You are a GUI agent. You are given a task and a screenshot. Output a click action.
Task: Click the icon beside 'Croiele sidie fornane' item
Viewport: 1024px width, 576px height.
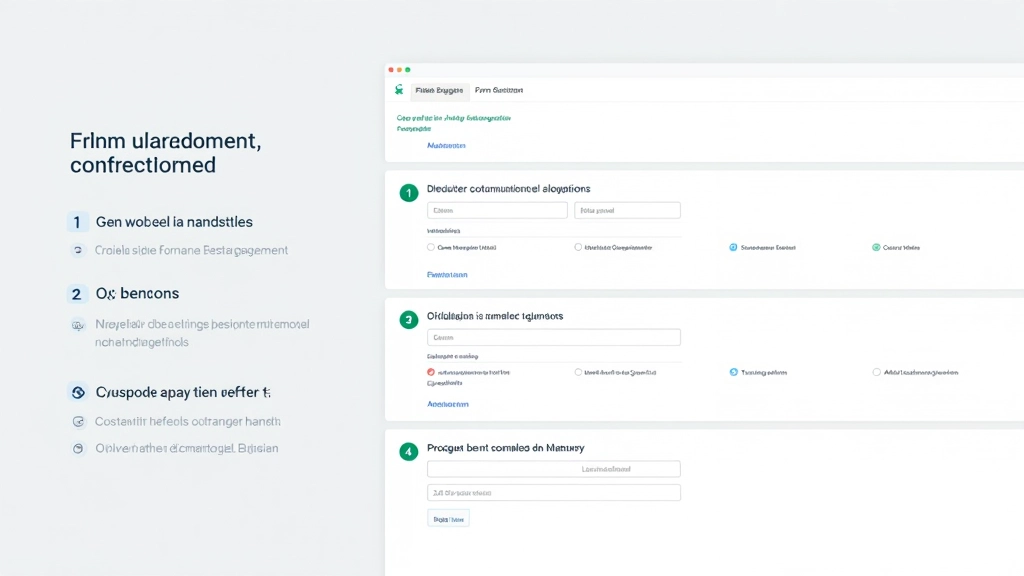click(x=78, y=250)
